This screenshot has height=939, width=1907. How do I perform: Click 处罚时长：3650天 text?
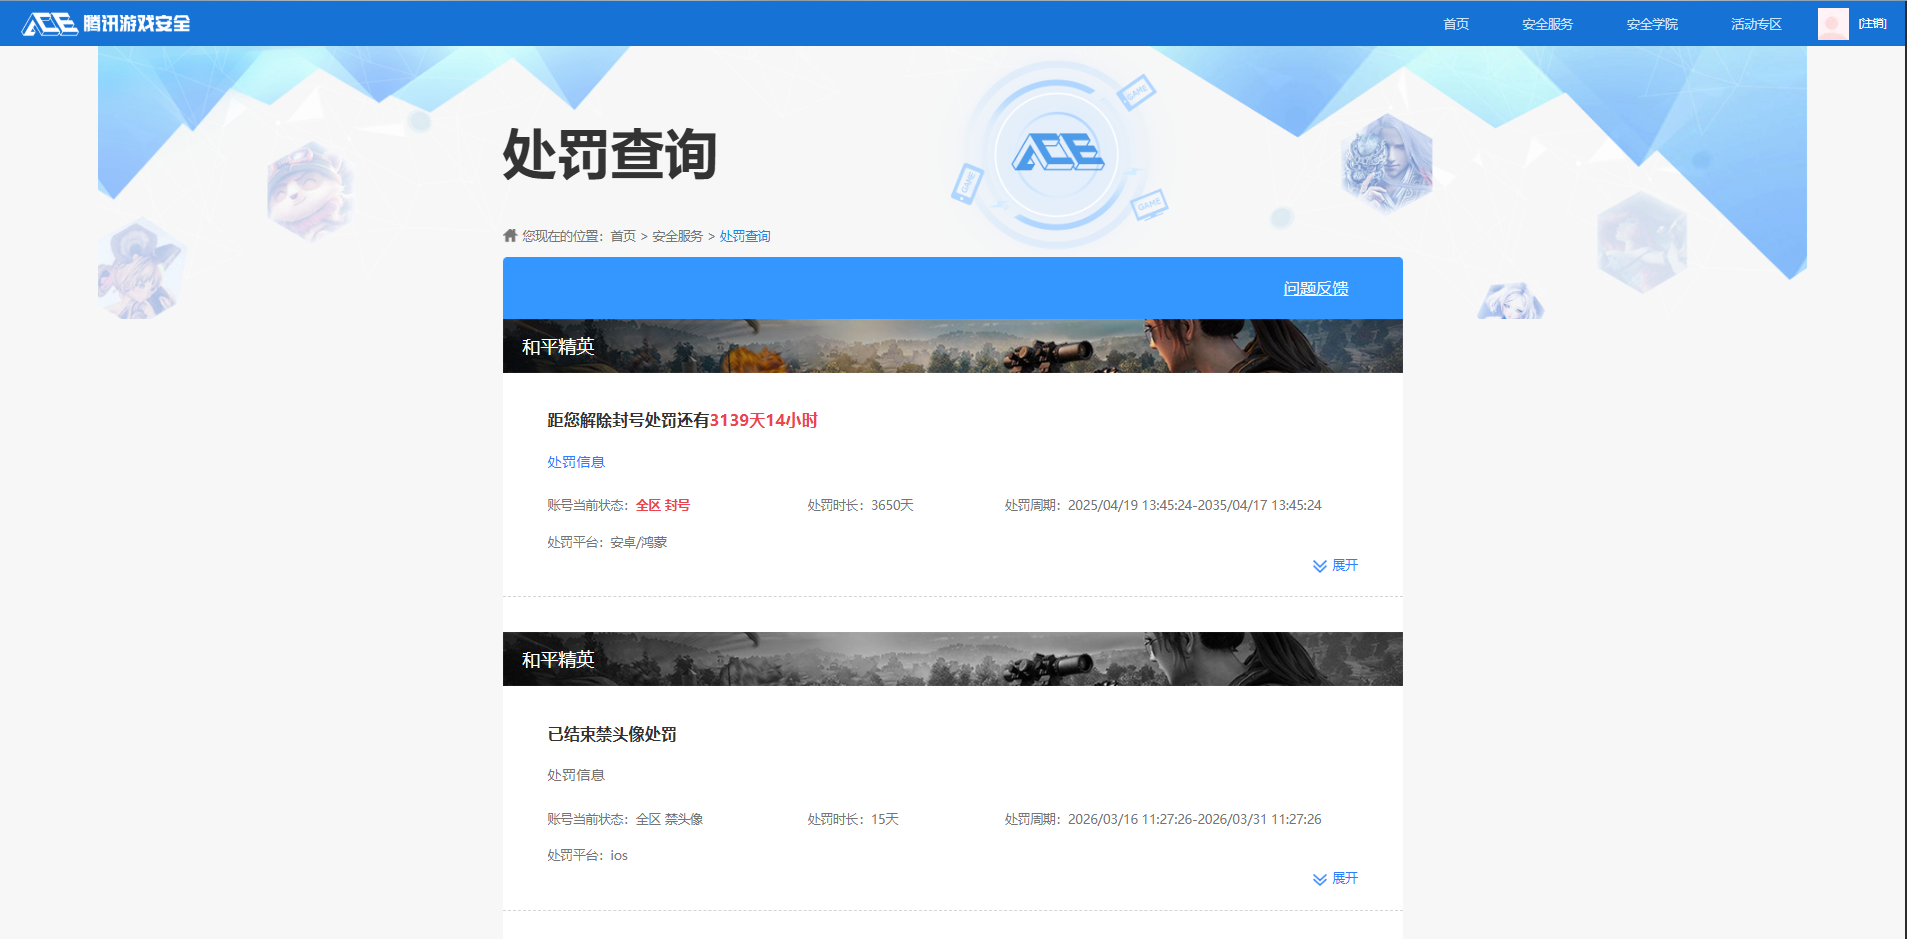[x=861, y=505]
